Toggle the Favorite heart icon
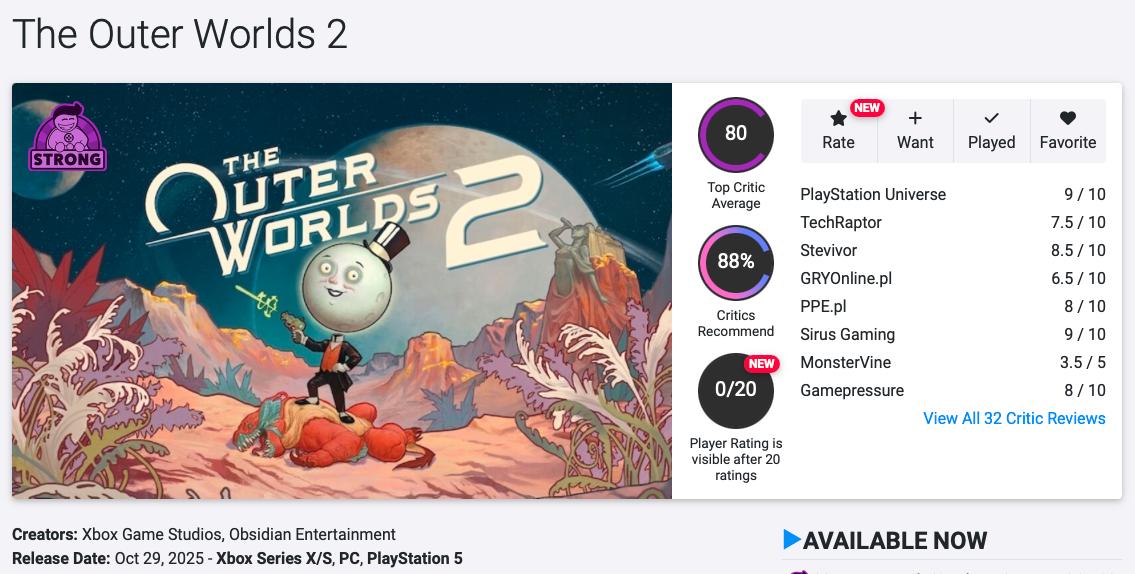Viewport: 1135px width, 574px height. click(1068, 118)
